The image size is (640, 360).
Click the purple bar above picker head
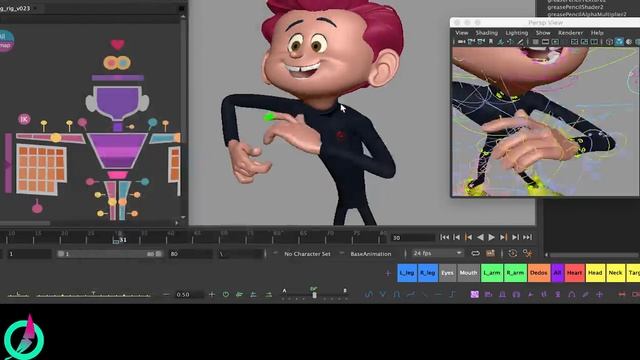(x=118, y=78)
